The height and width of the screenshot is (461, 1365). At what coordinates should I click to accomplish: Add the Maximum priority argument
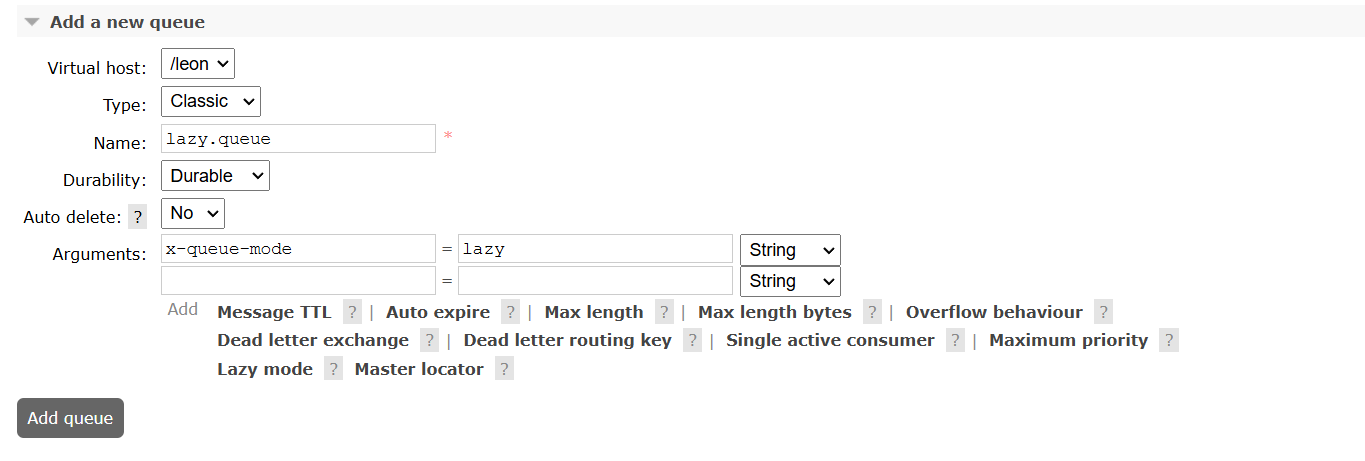tap(1068, 340)
